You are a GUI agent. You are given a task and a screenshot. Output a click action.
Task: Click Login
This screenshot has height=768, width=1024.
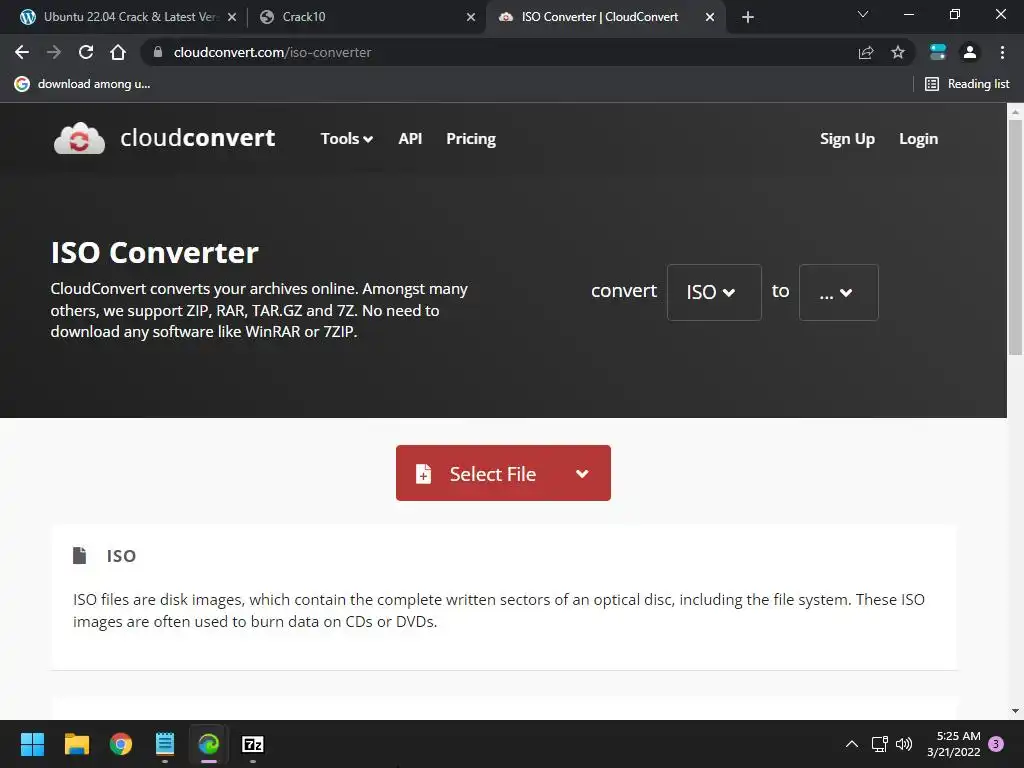[x=918, y=138]
